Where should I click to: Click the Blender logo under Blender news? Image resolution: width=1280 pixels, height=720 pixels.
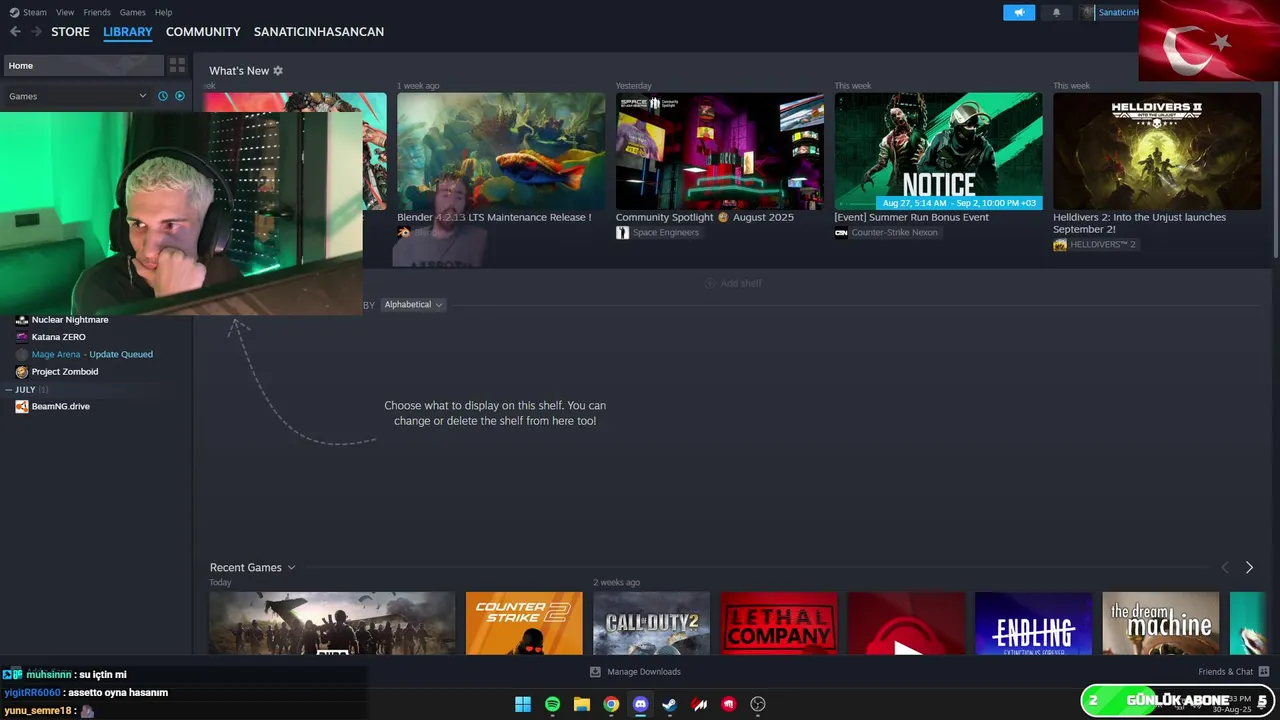click(403, 232)
